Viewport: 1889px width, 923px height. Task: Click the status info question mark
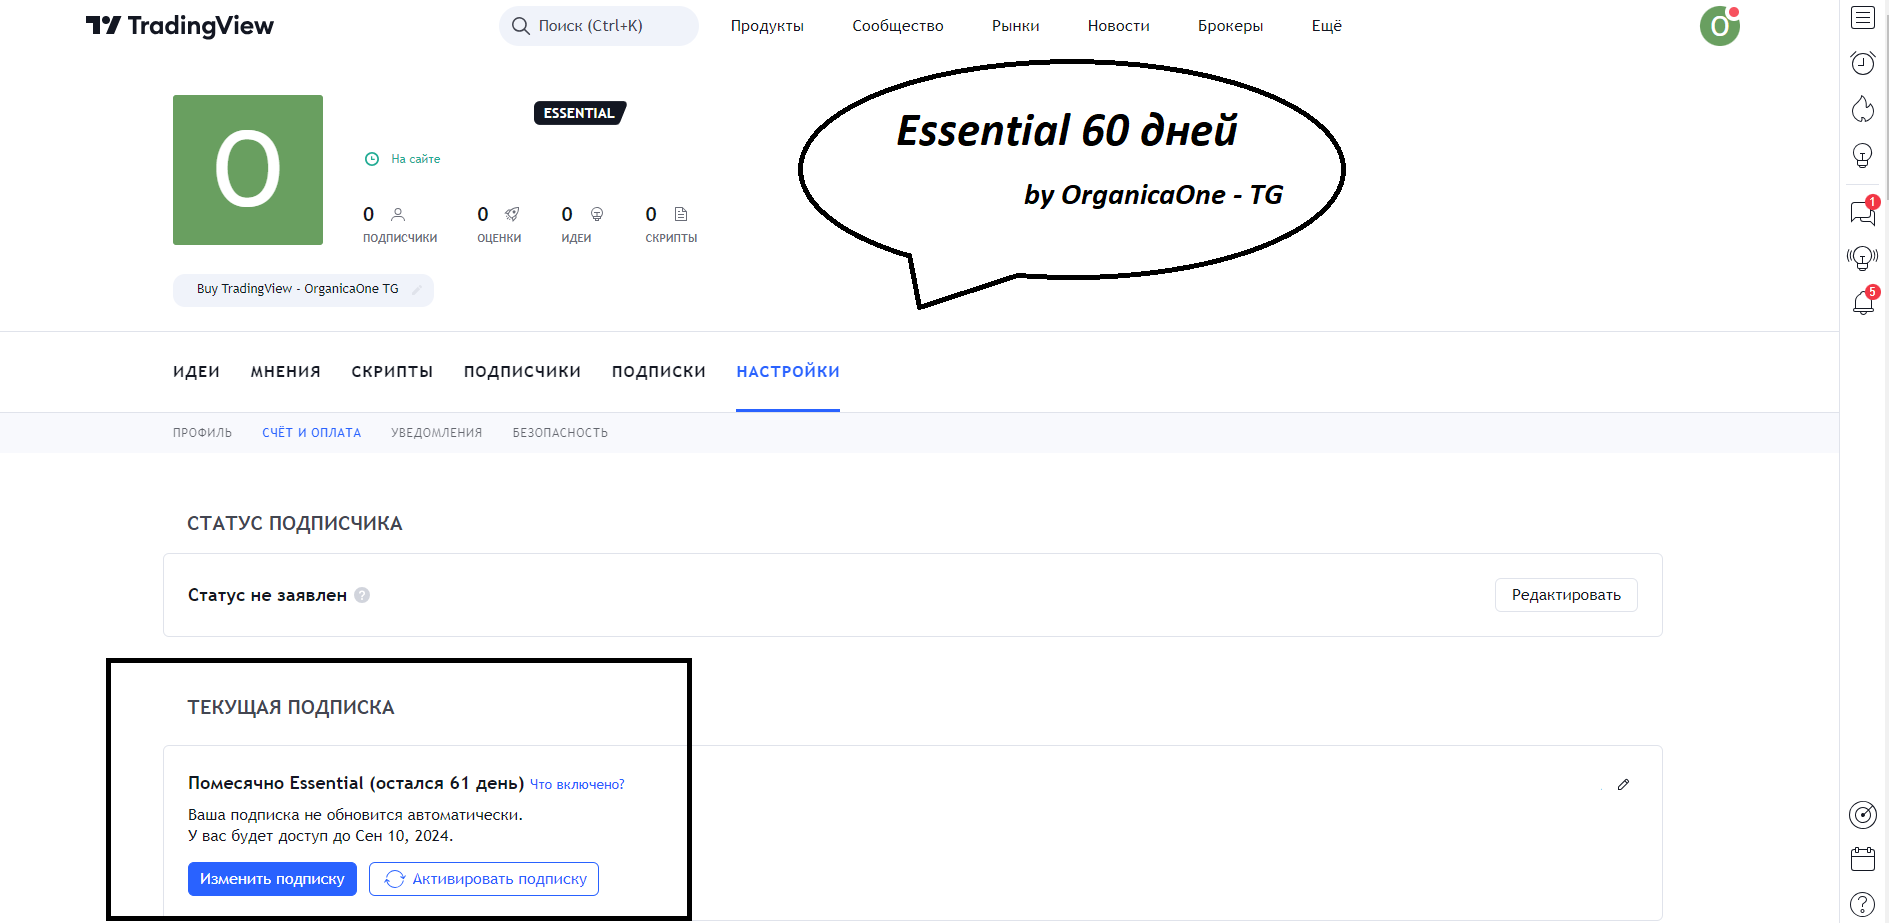point(362,595)
